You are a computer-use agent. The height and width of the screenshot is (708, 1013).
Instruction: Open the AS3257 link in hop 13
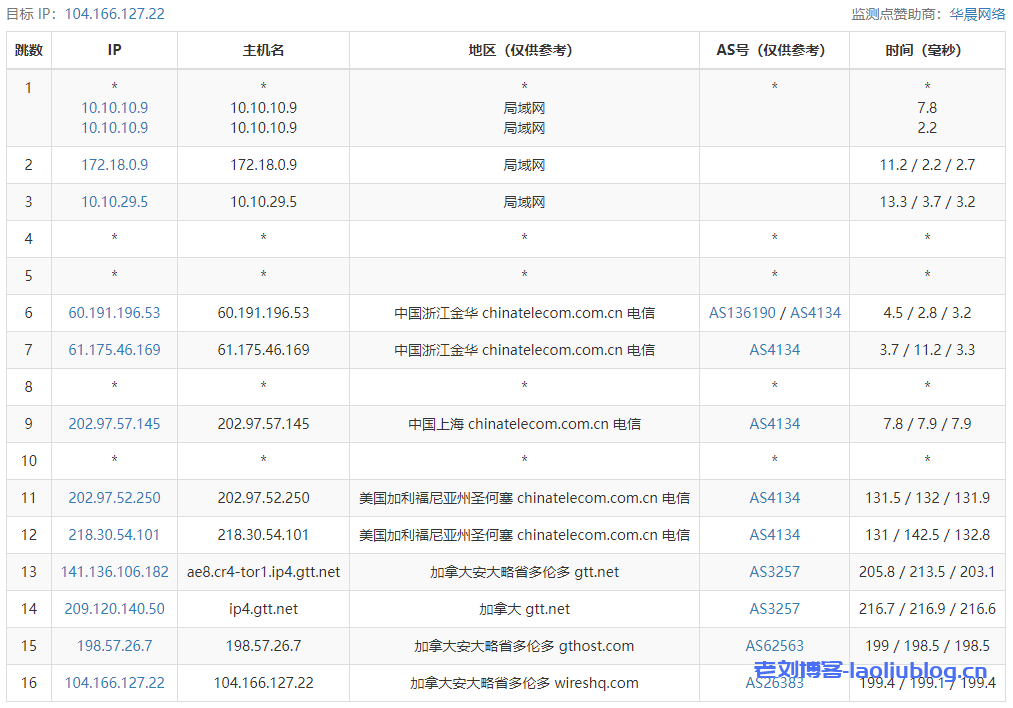pyautogui.click(x=773, y=571)
